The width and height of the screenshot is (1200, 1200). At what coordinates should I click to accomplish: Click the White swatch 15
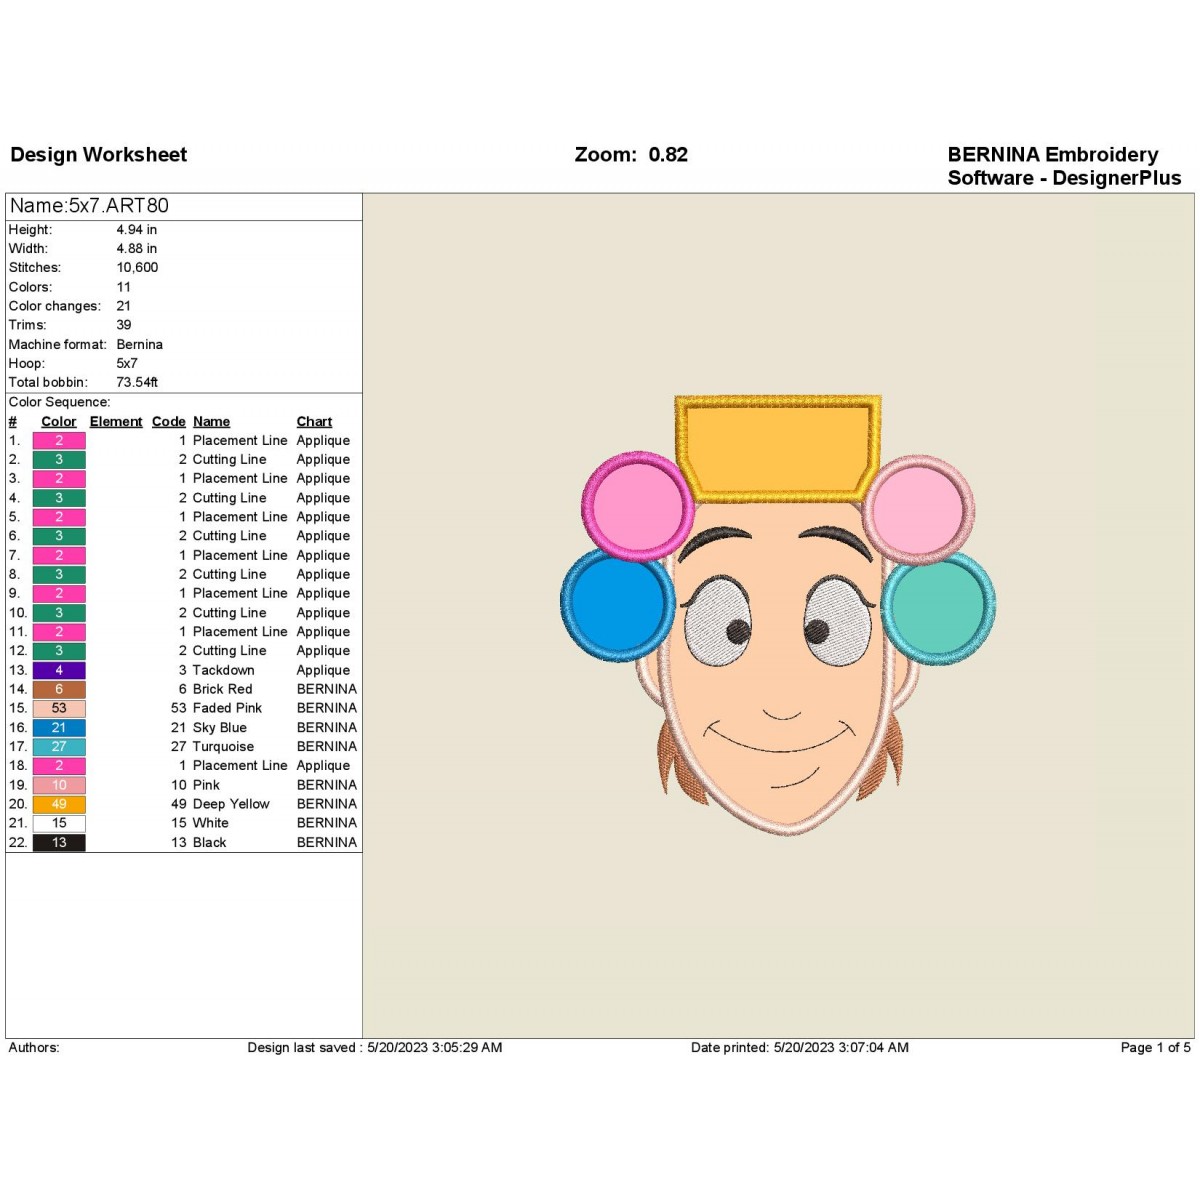point(59,824)
